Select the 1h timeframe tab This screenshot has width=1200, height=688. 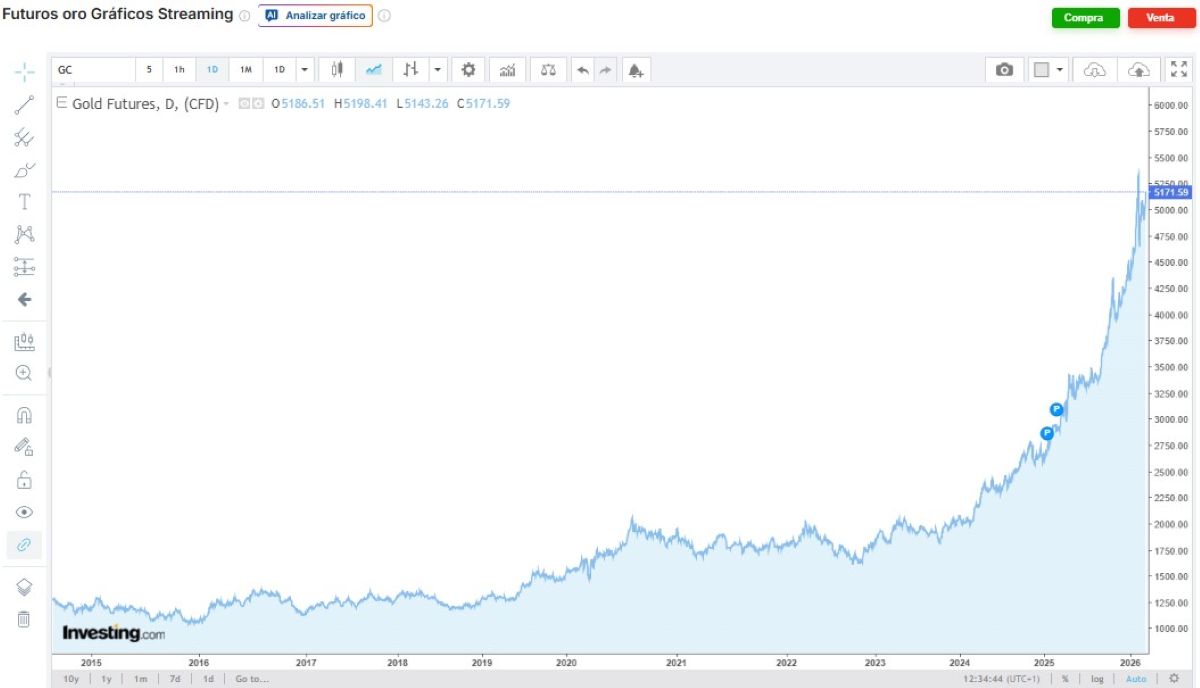click(x=179, y=70)
